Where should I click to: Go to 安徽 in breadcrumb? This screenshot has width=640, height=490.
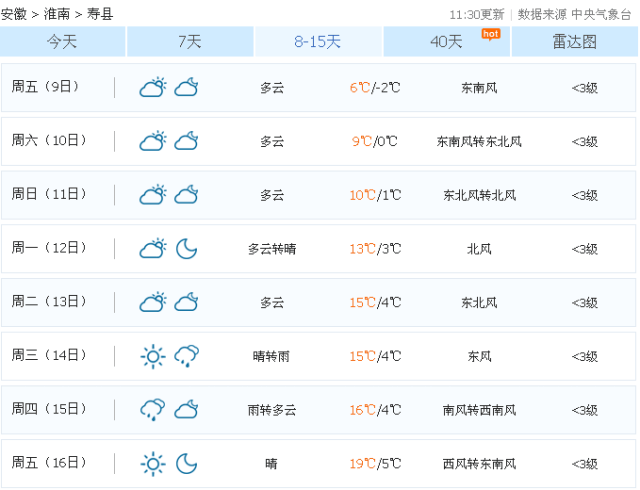pos(14,14)
